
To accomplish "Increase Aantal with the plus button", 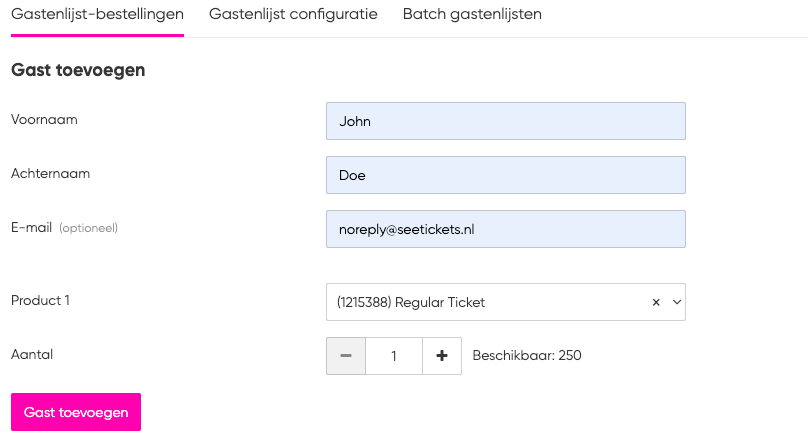I will coord(442,356).
